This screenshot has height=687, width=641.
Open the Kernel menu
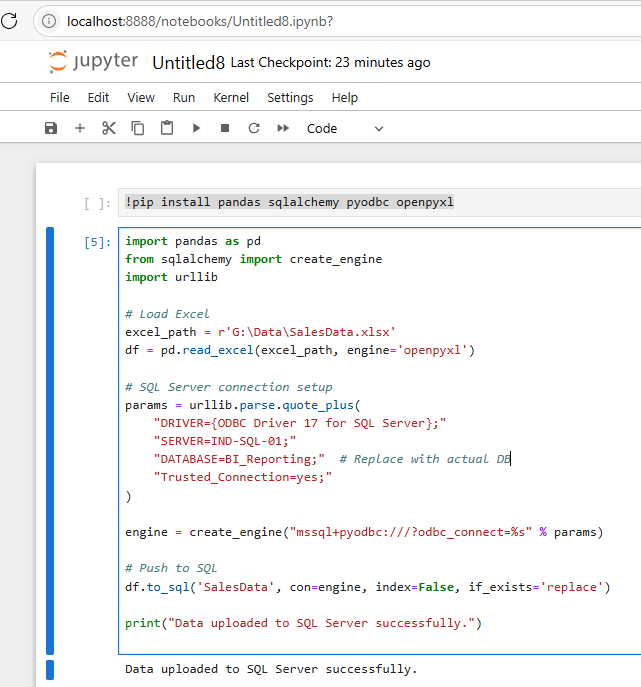tap(231, 97)
